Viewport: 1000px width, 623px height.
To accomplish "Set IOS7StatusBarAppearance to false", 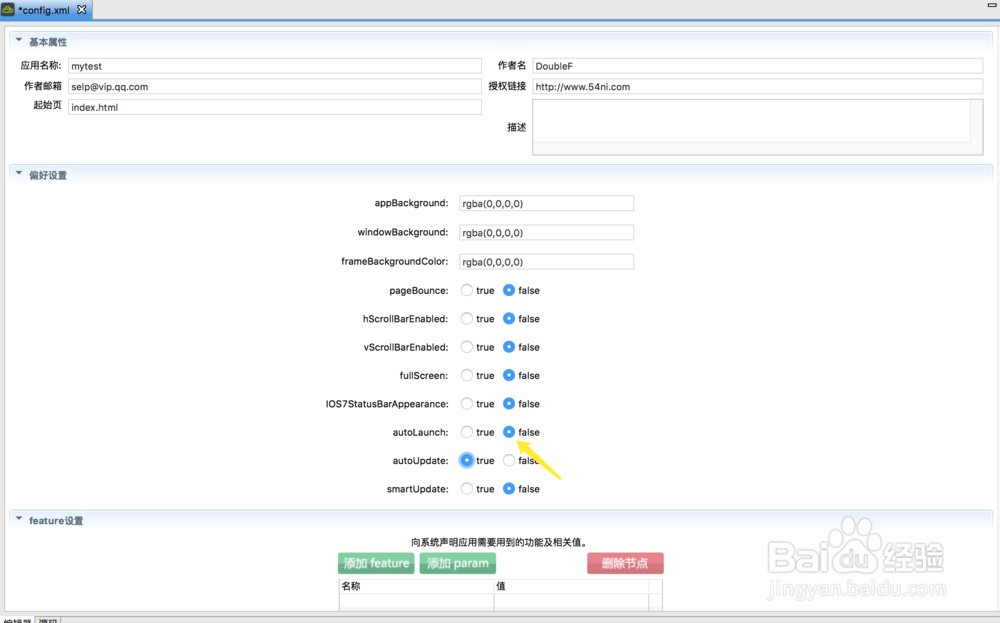I will click(x=509, y=404).
